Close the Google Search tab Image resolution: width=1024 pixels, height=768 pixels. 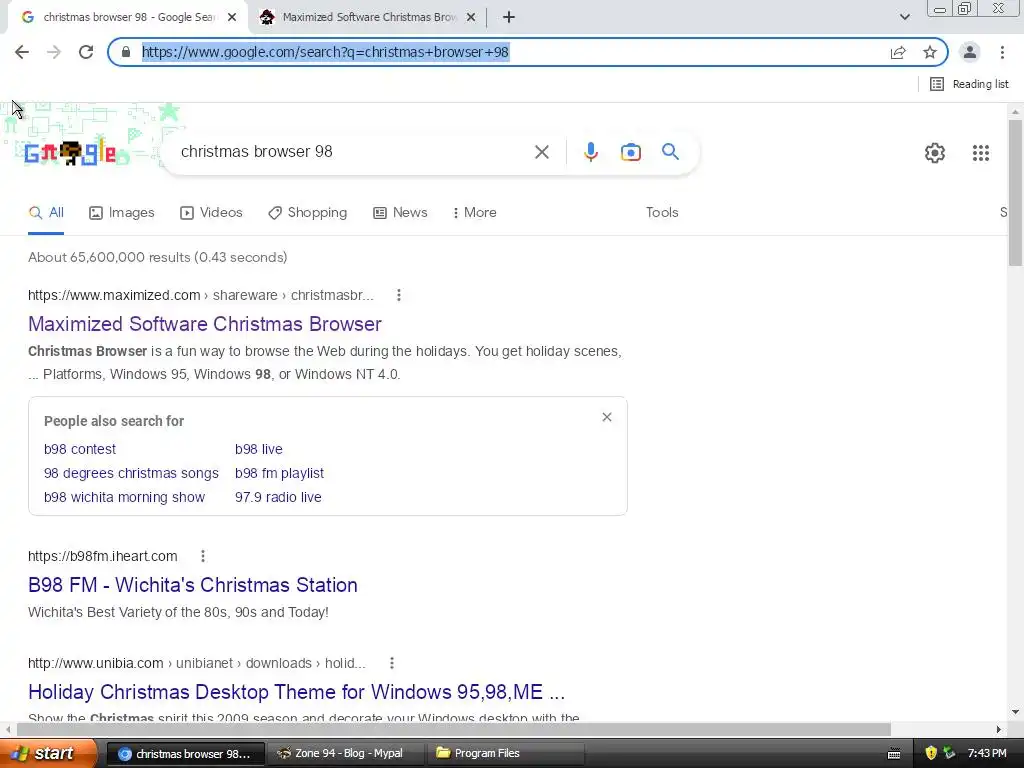coord(232,18)
